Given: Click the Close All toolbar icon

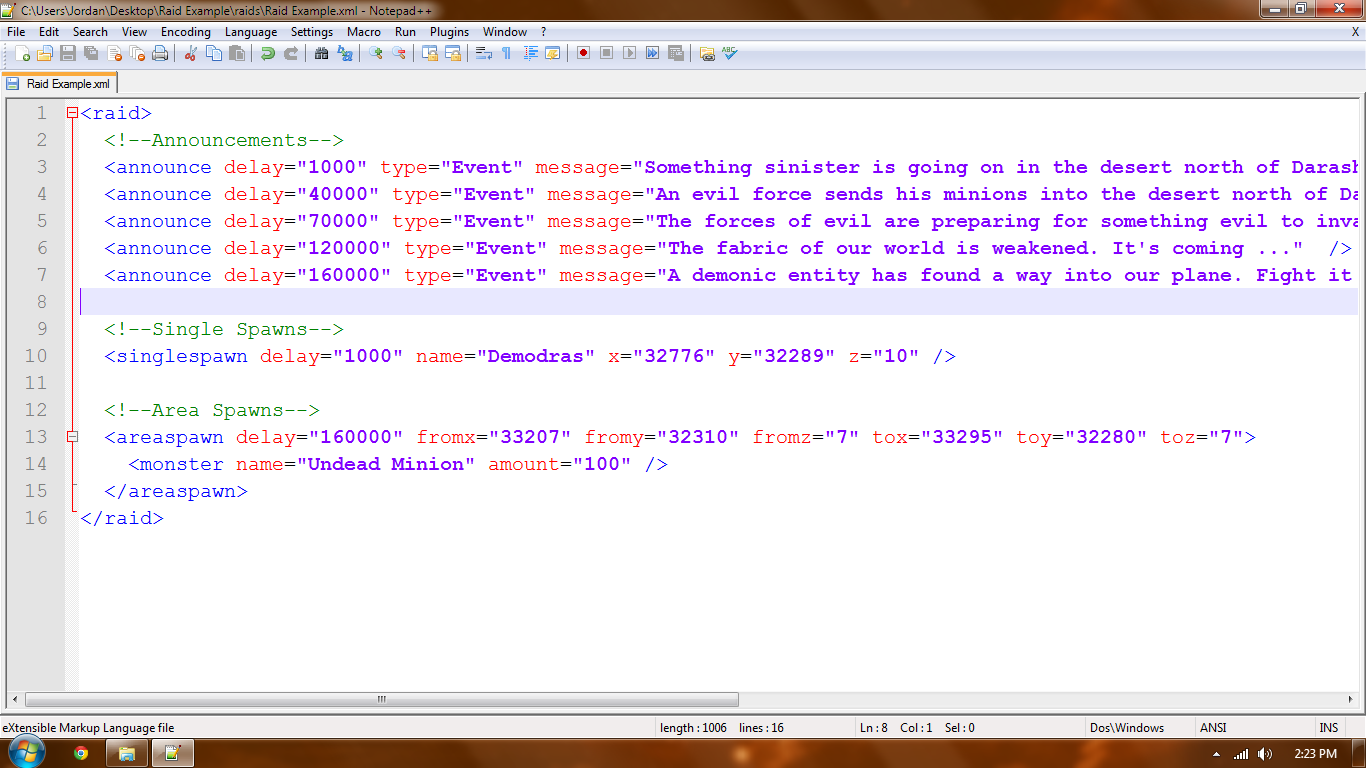Looking at the screenshot, I should point(136,53).
